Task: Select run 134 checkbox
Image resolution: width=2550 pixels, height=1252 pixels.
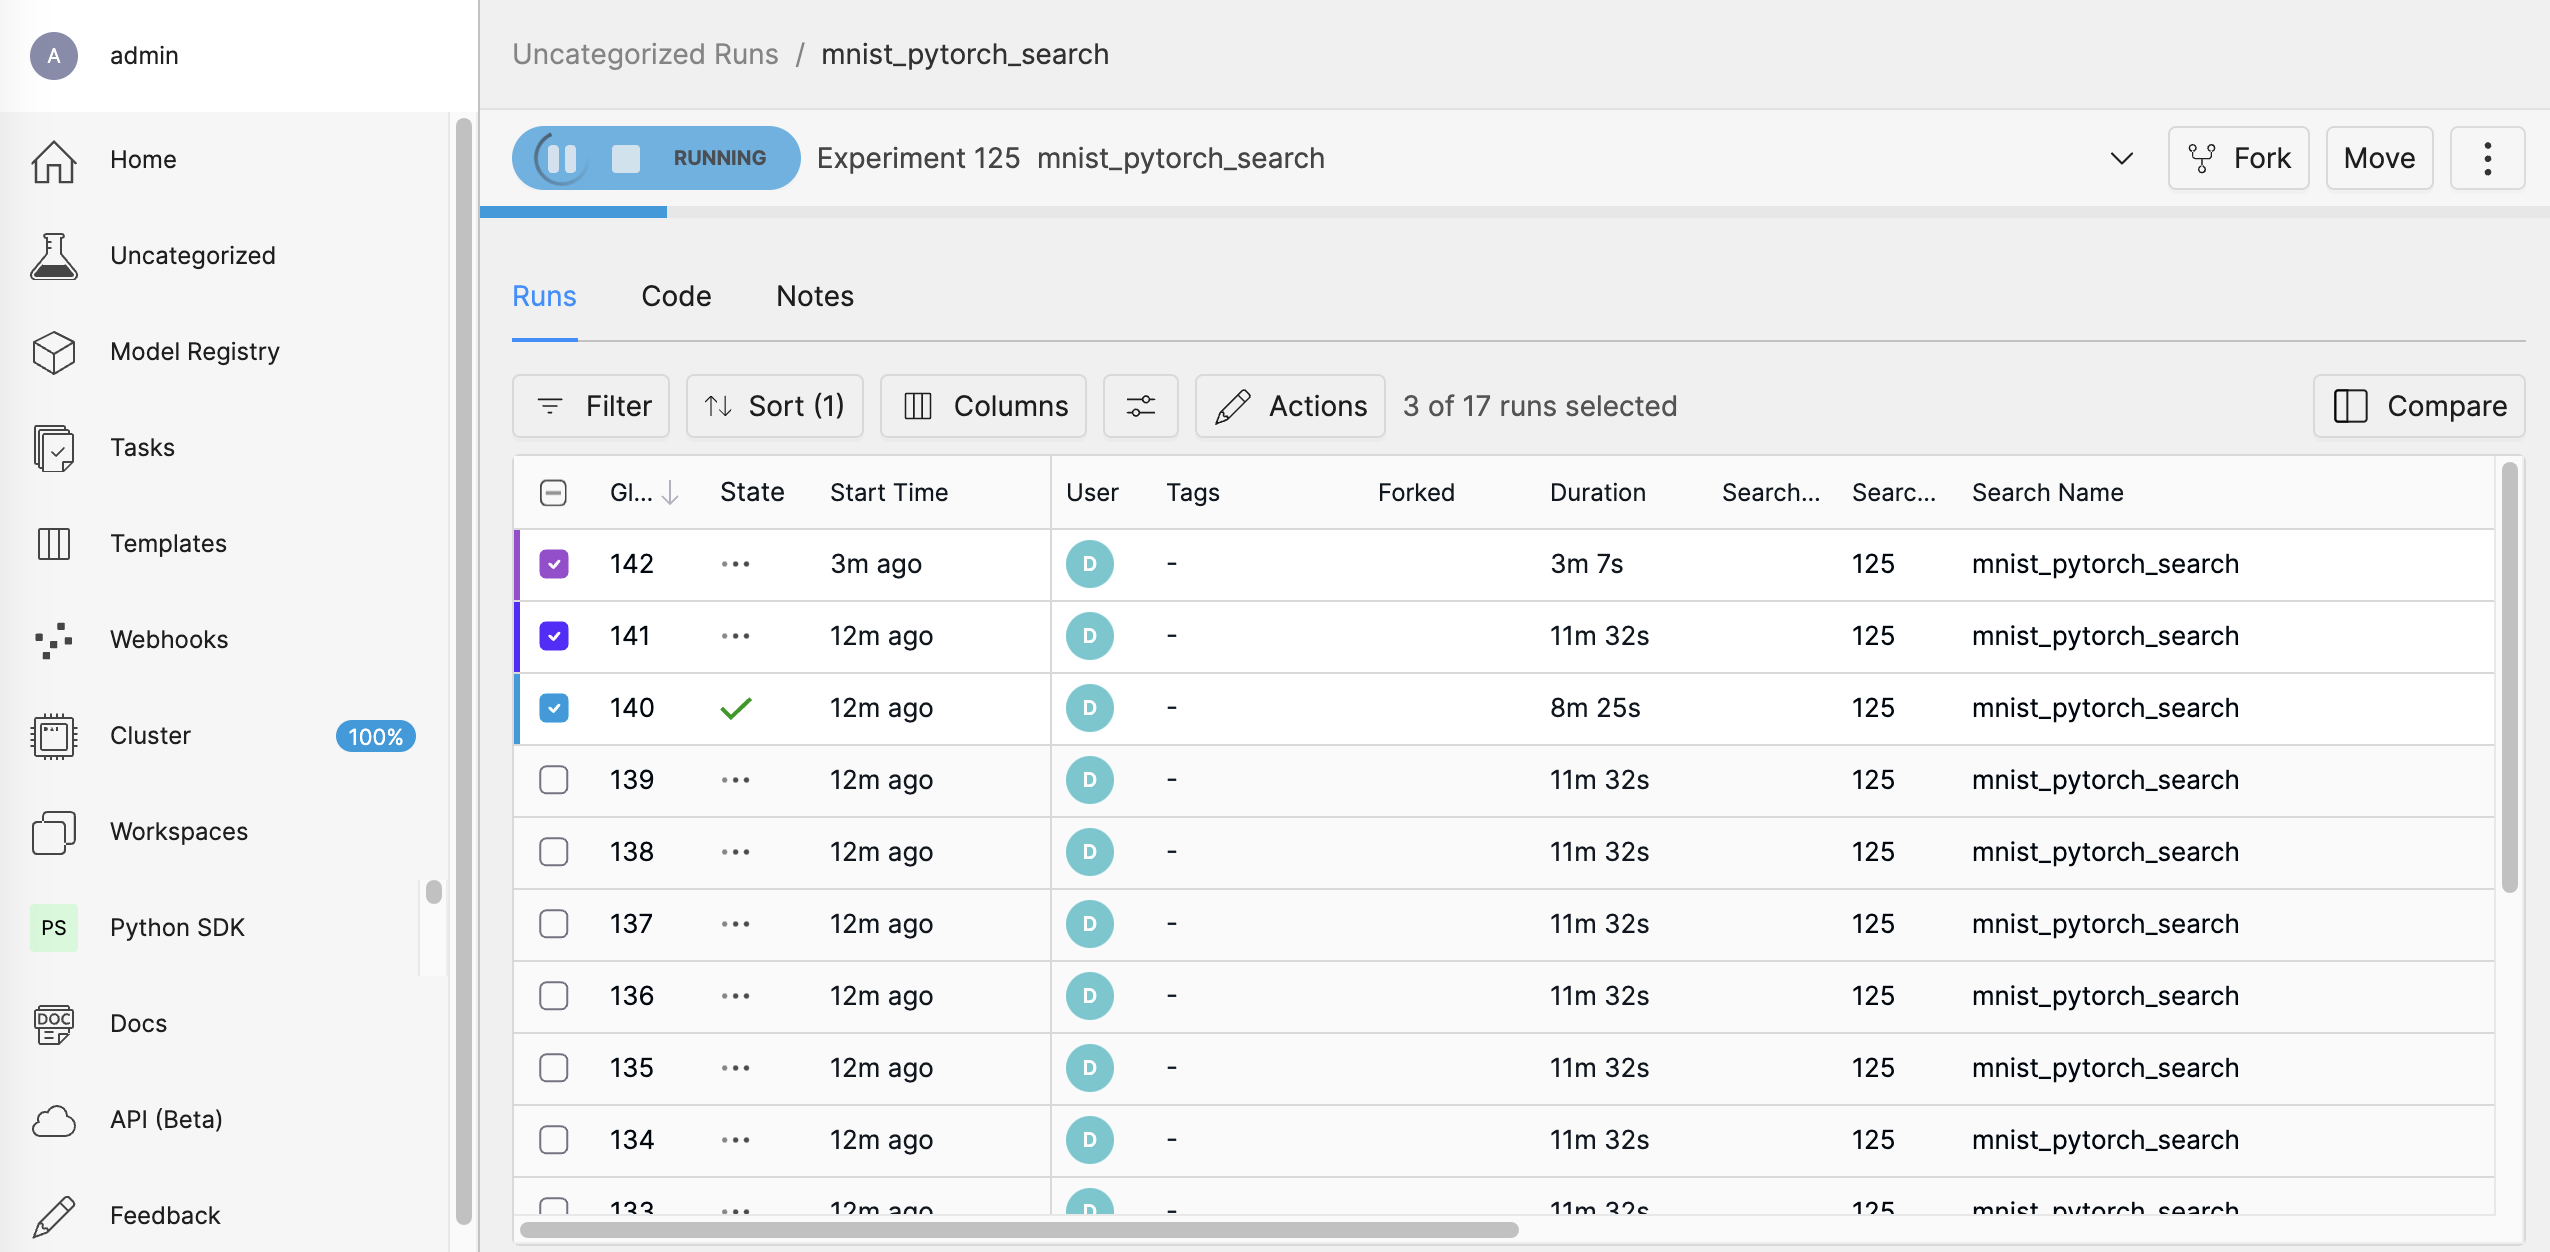Action: click(x=554, y=1140)
